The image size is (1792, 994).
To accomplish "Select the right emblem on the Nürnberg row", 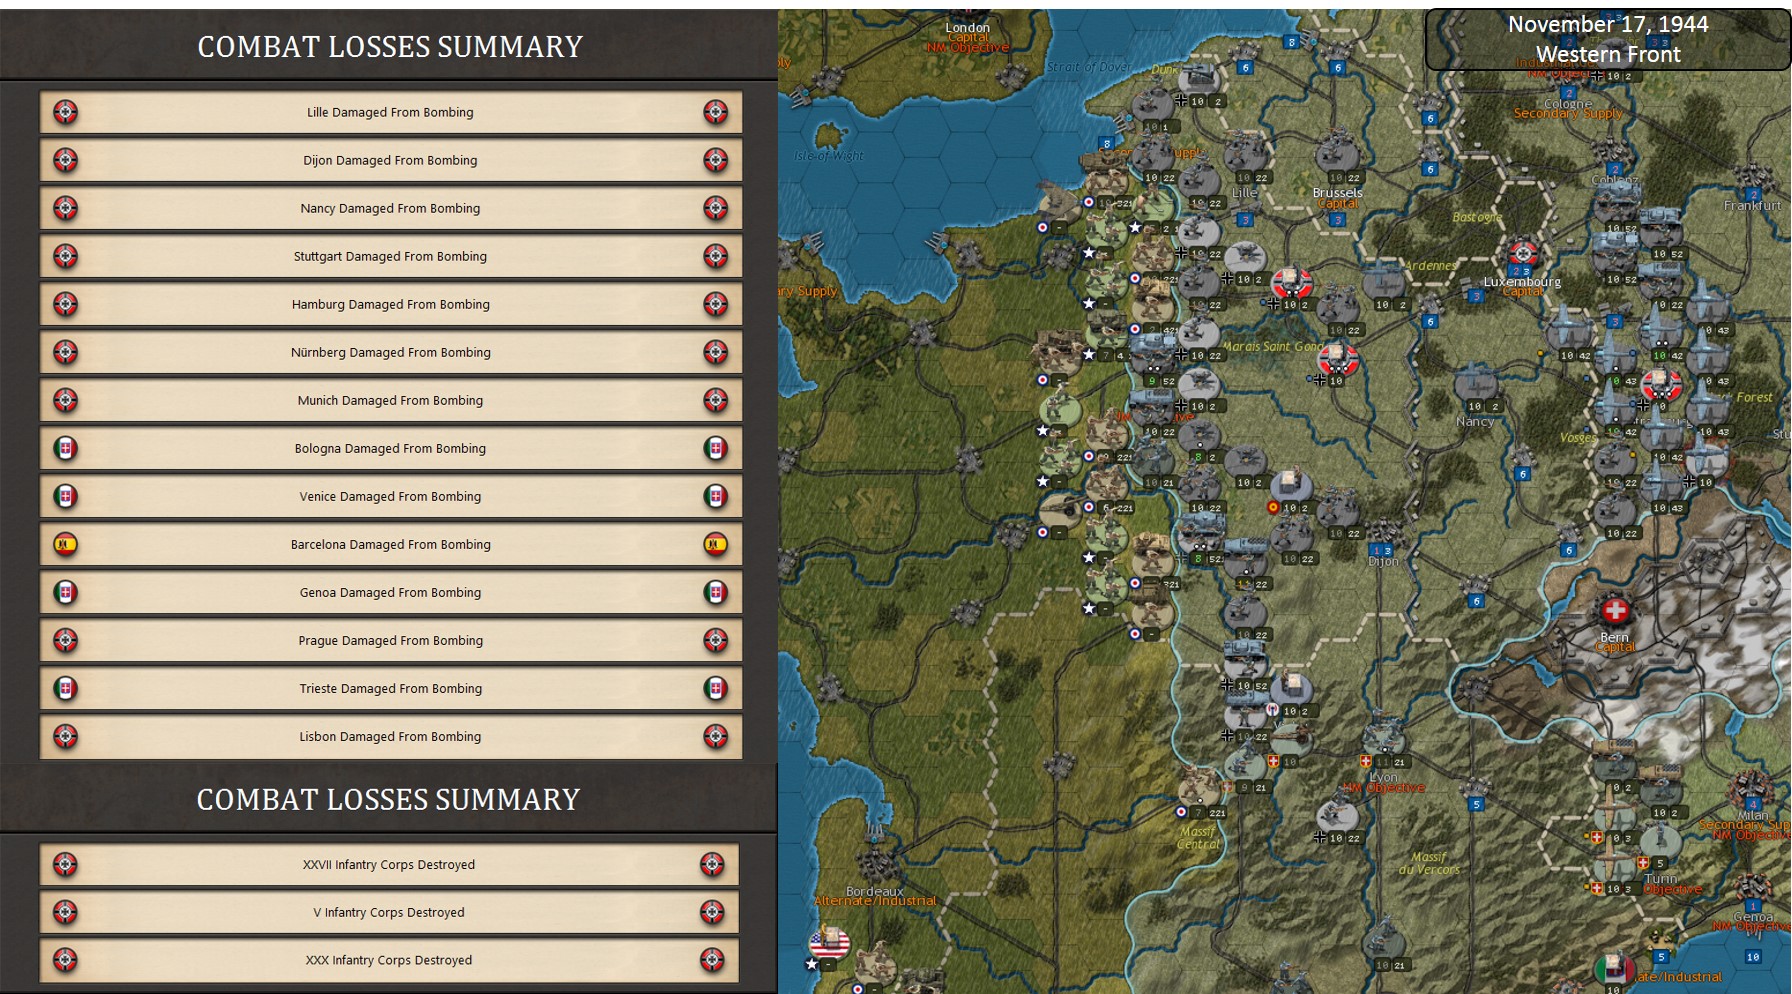I will 715,352.
